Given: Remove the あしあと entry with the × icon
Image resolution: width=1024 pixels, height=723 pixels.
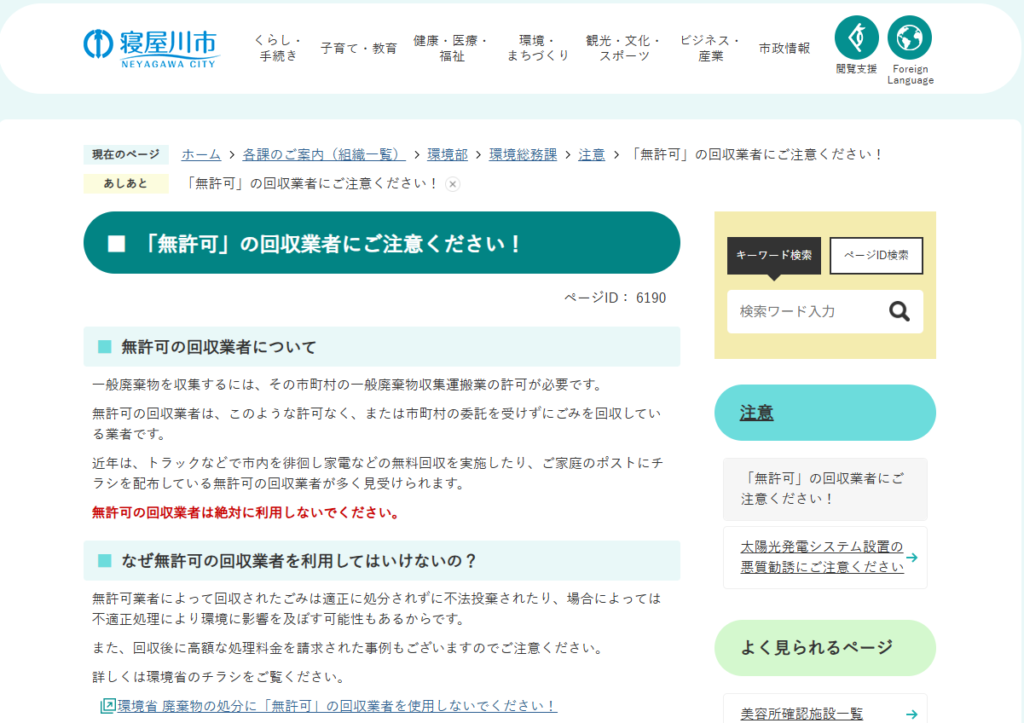Looking at the screenshot, I should [x=454, y=184].
